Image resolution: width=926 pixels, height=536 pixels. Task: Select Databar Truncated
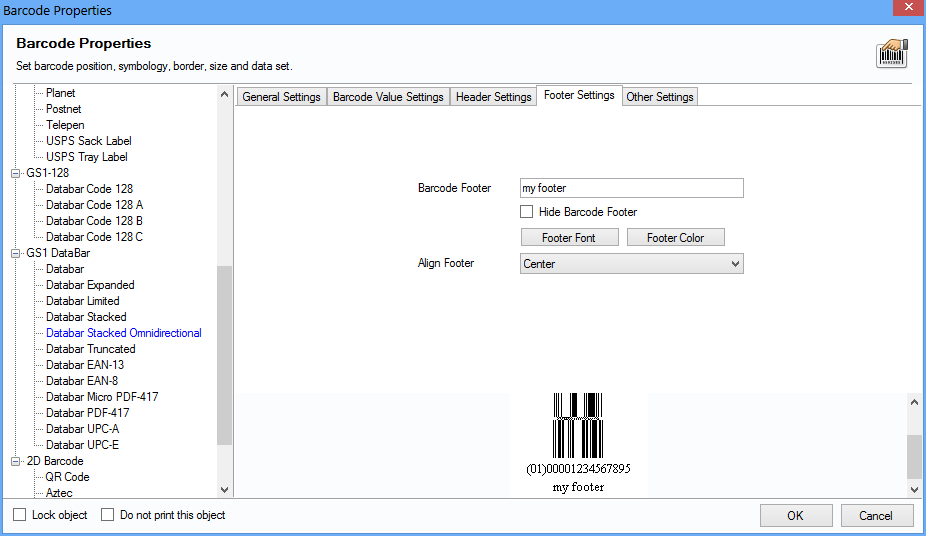91,349
